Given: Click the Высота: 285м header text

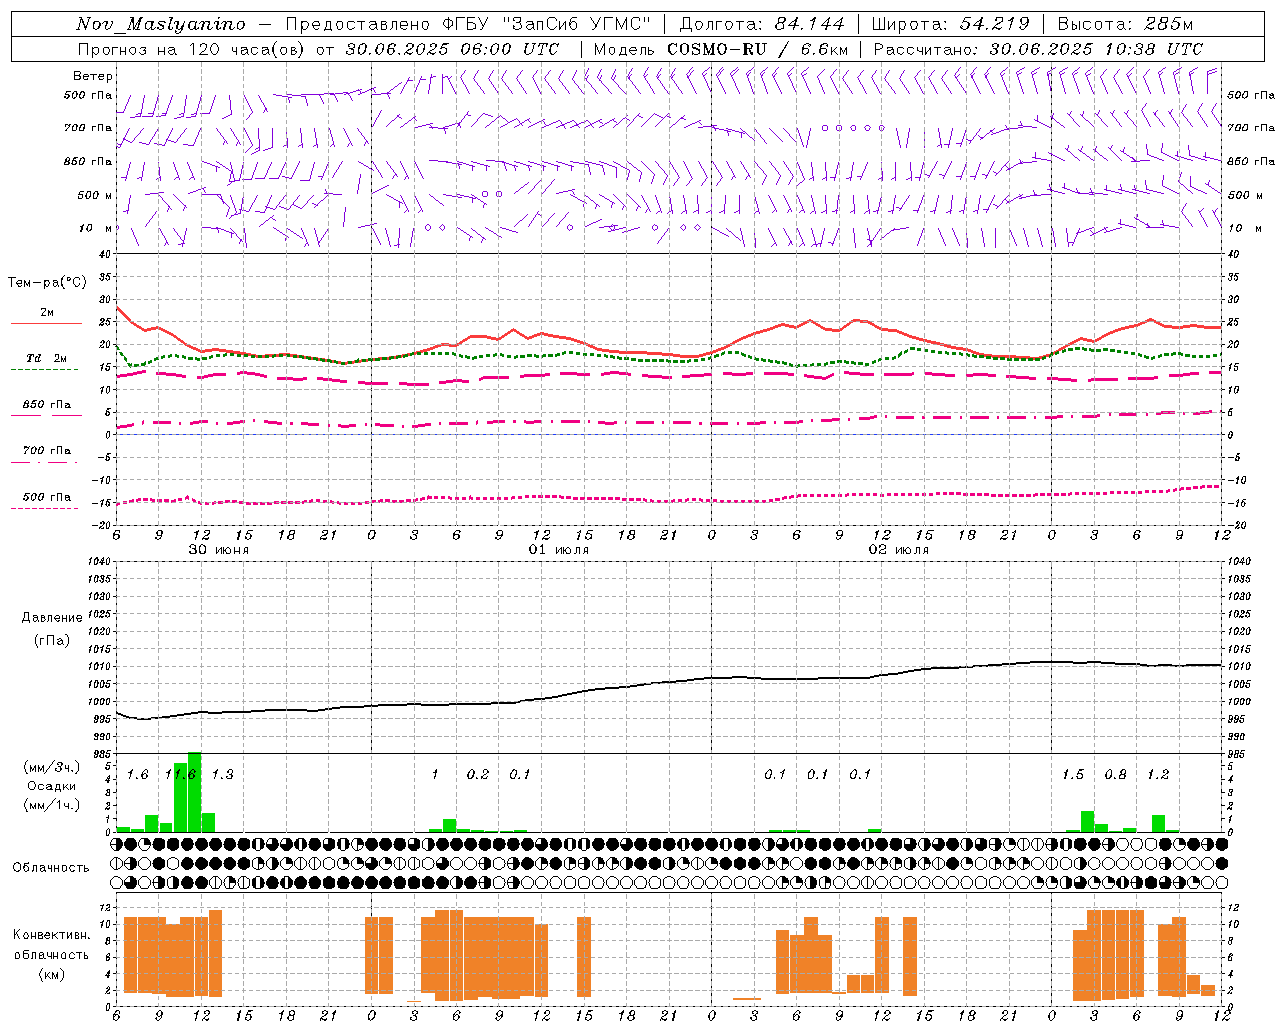Looking at the screenshot, I should [1125, 24].
